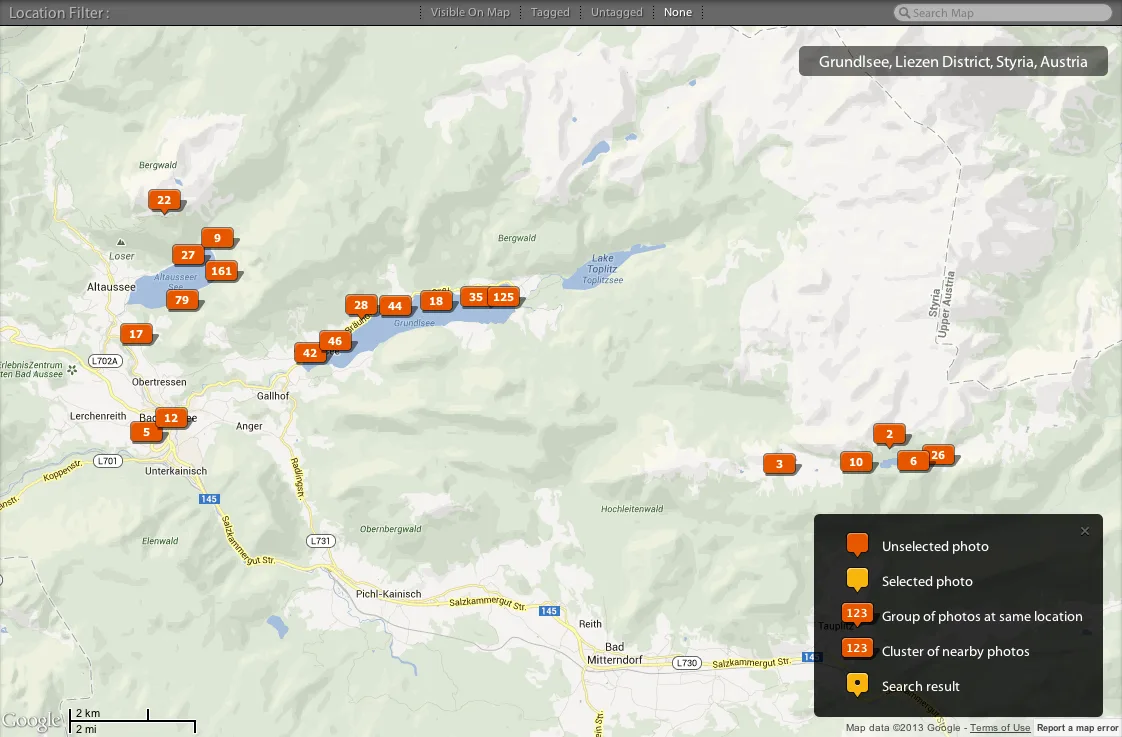Click the Unterkainisch label on map
1122x737 pixels.
(176, 471)
